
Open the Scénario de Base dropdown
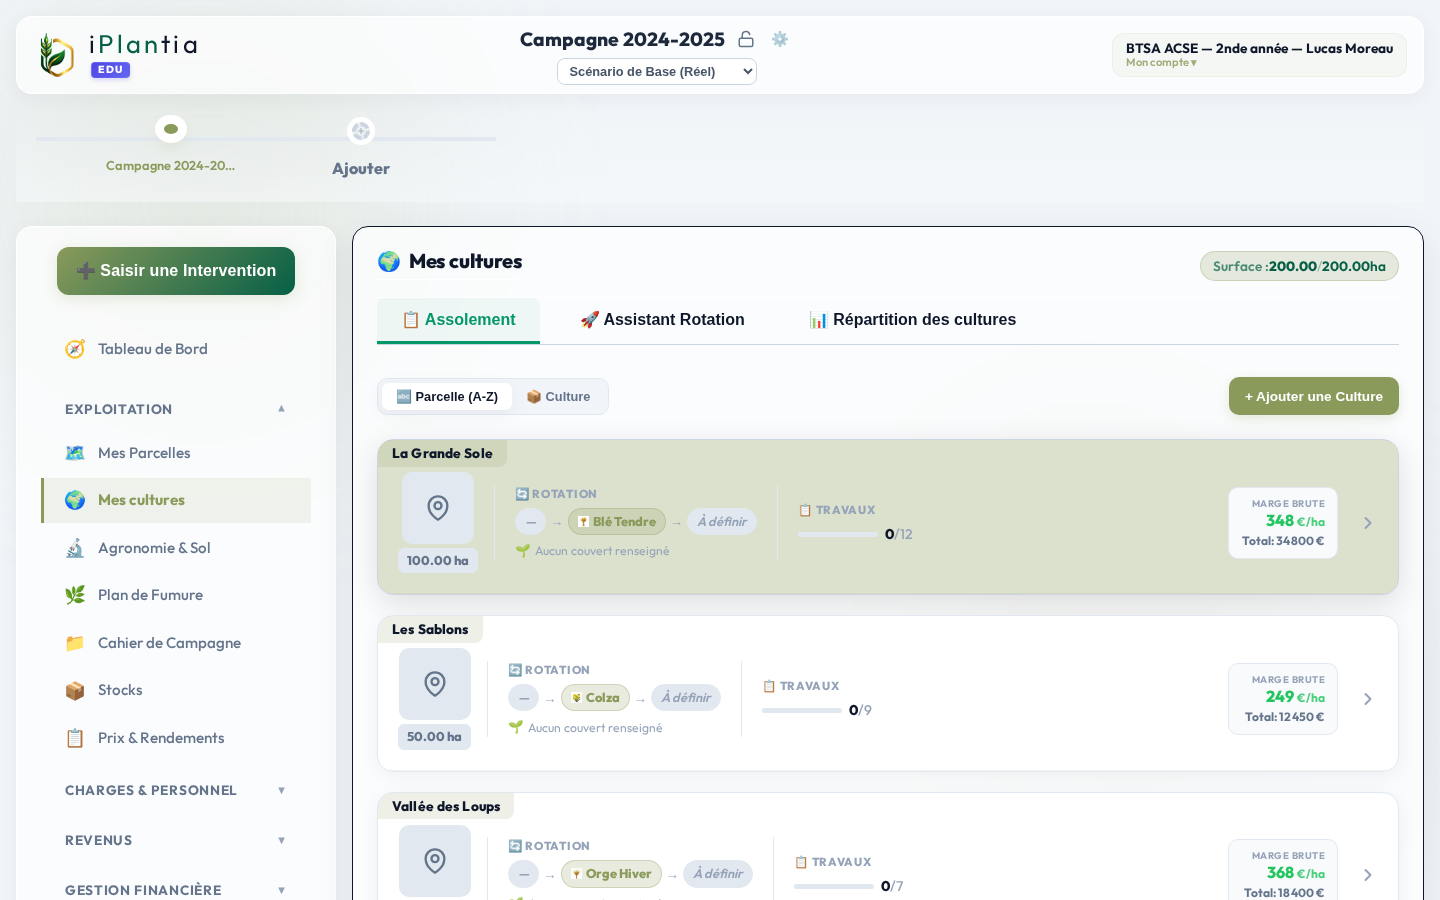click(657, 71)
